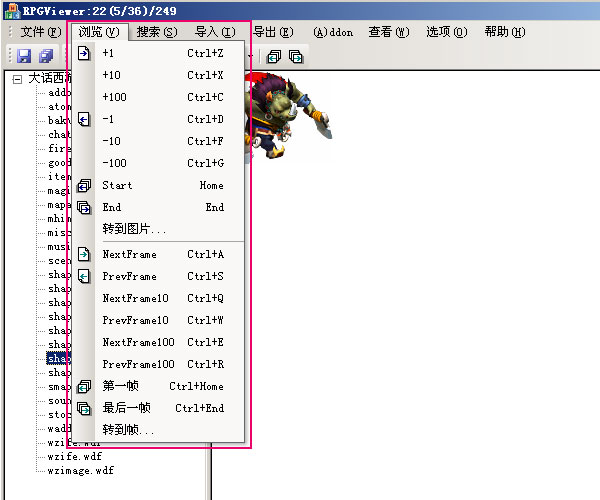Select the wad tree item
The image size is (600, 500).
point(59,428)
